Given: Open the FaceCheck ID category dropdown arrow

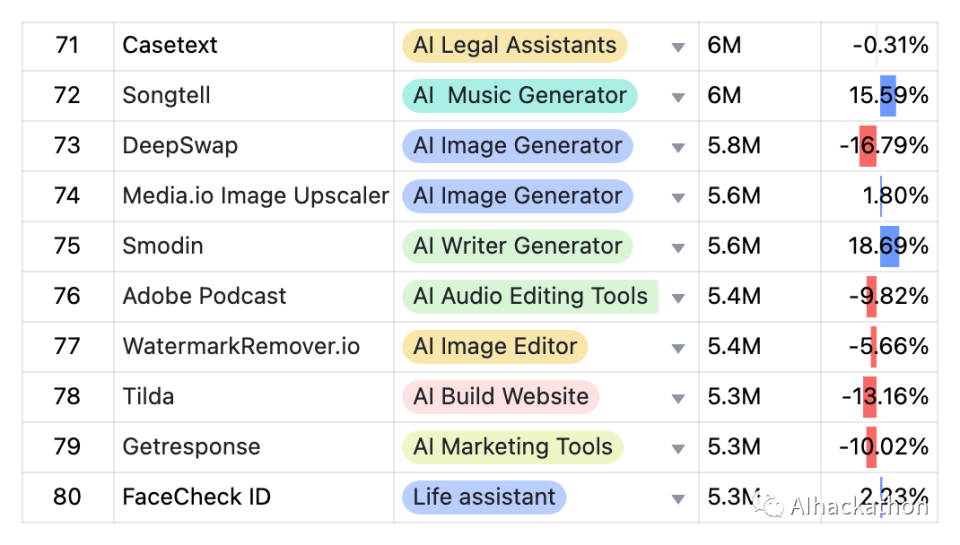Looking at the screenshot, I should (678, 498).
